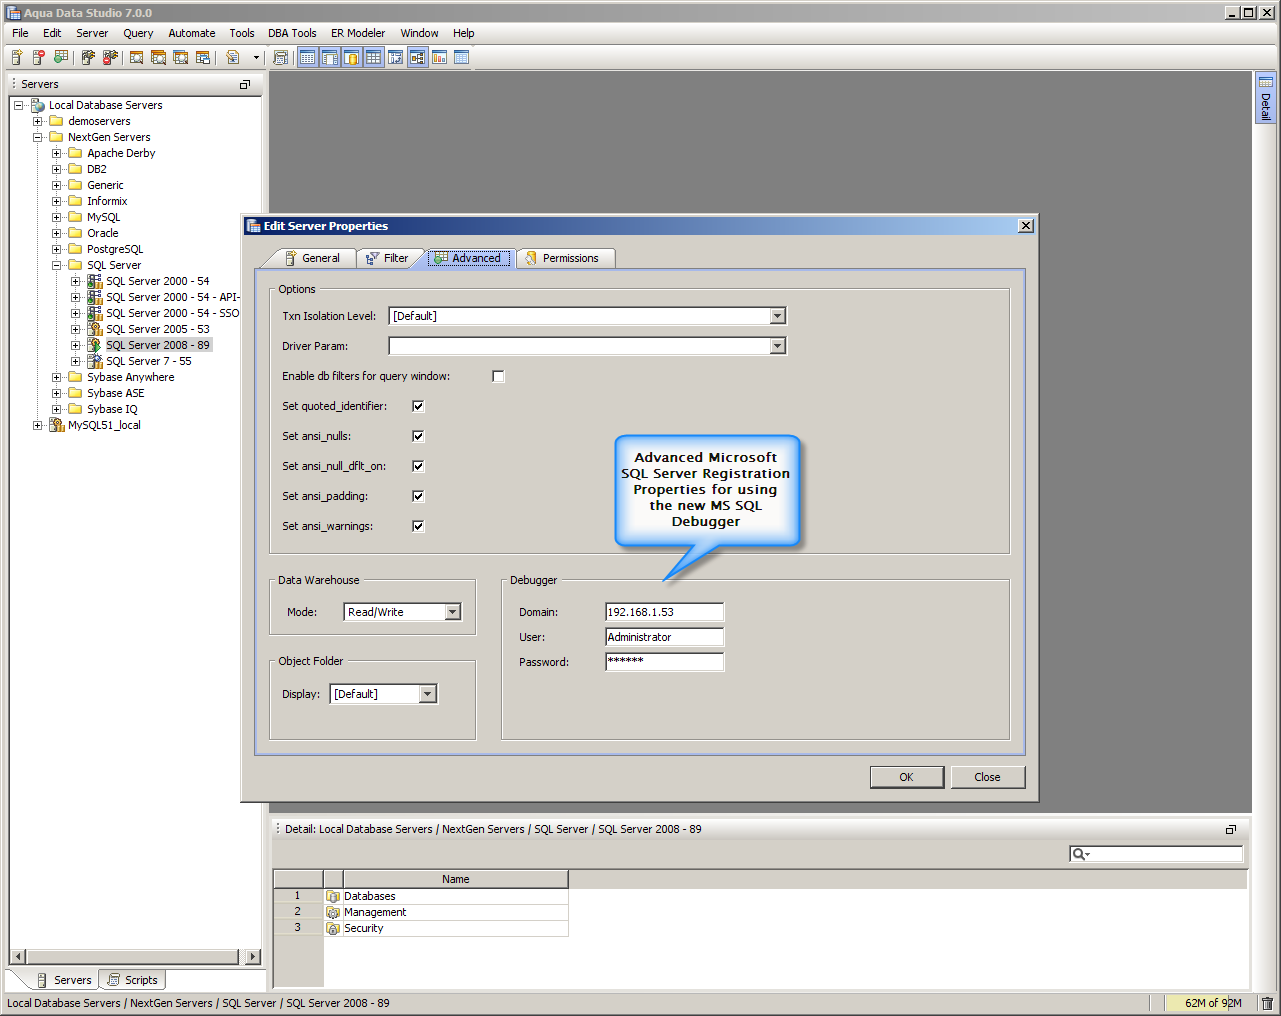
Task: Open the script toolbar dropdown arrow
Action: click(x=256, y=57)
